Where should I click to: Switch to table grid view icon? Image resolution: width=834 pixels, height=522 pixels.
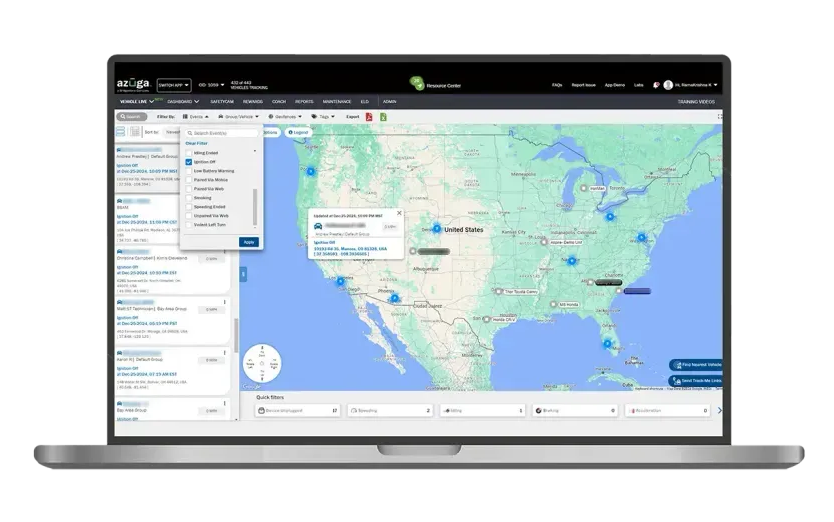pos(134,132)
